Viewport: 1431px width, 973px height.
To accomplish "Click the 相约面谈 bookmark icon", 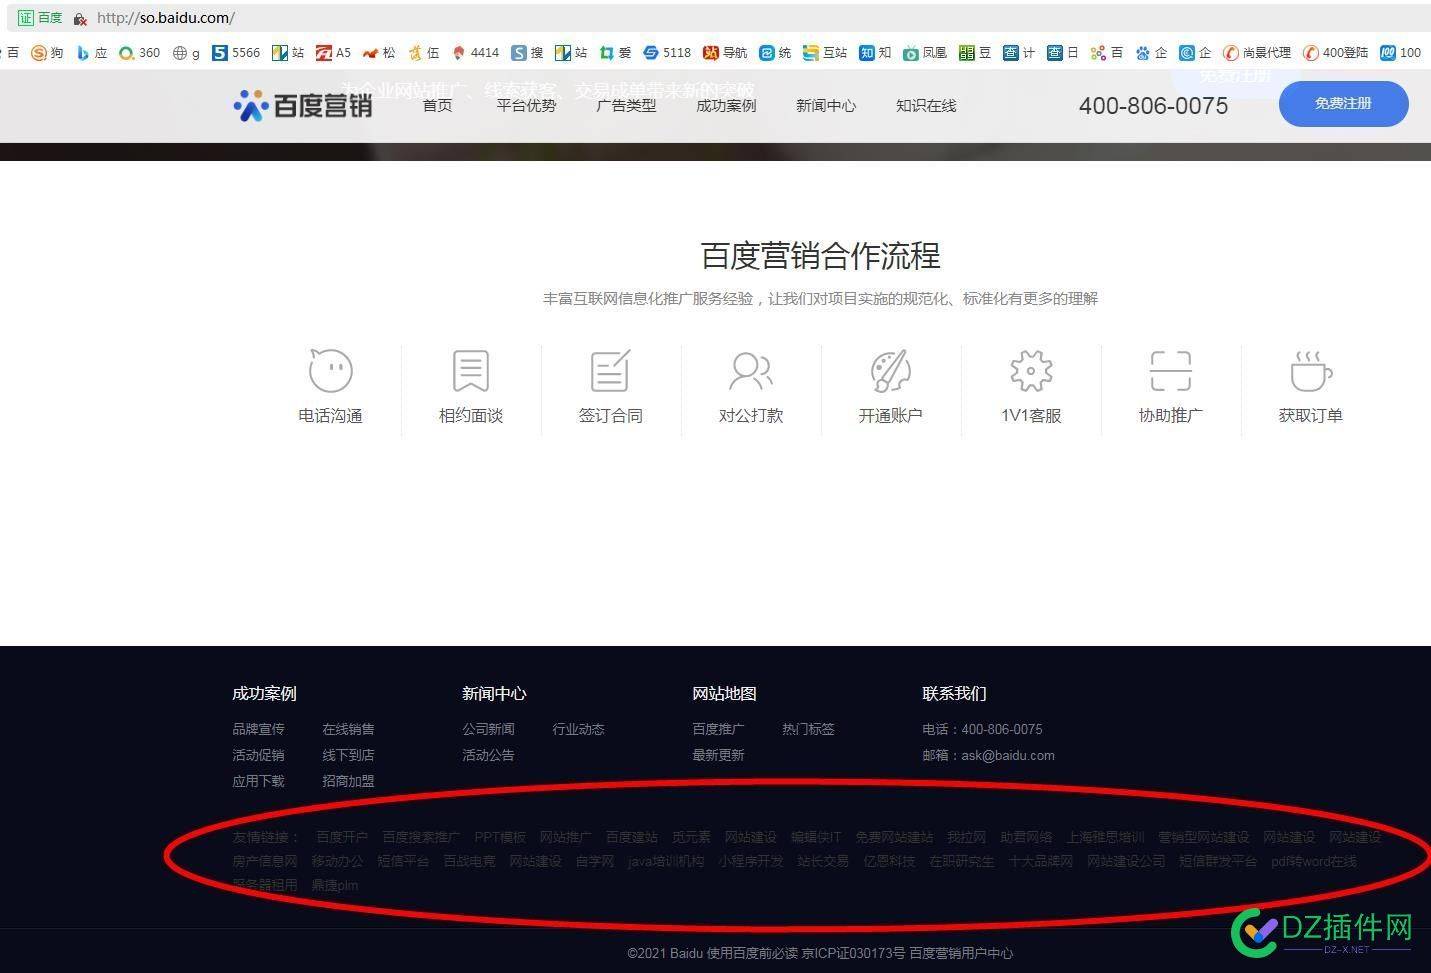I will click(x=470, y=370).
